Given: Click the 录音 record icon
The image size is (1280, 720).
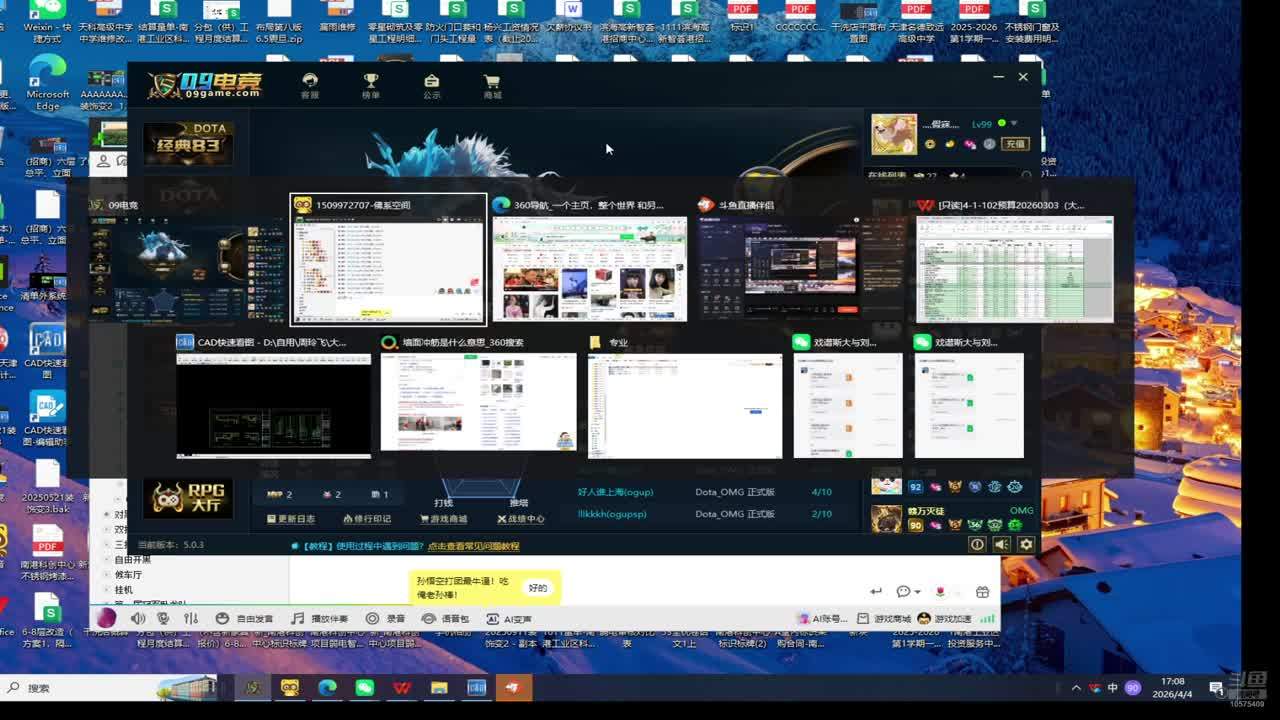Looking at the screenshot, I should coord(386,619).
